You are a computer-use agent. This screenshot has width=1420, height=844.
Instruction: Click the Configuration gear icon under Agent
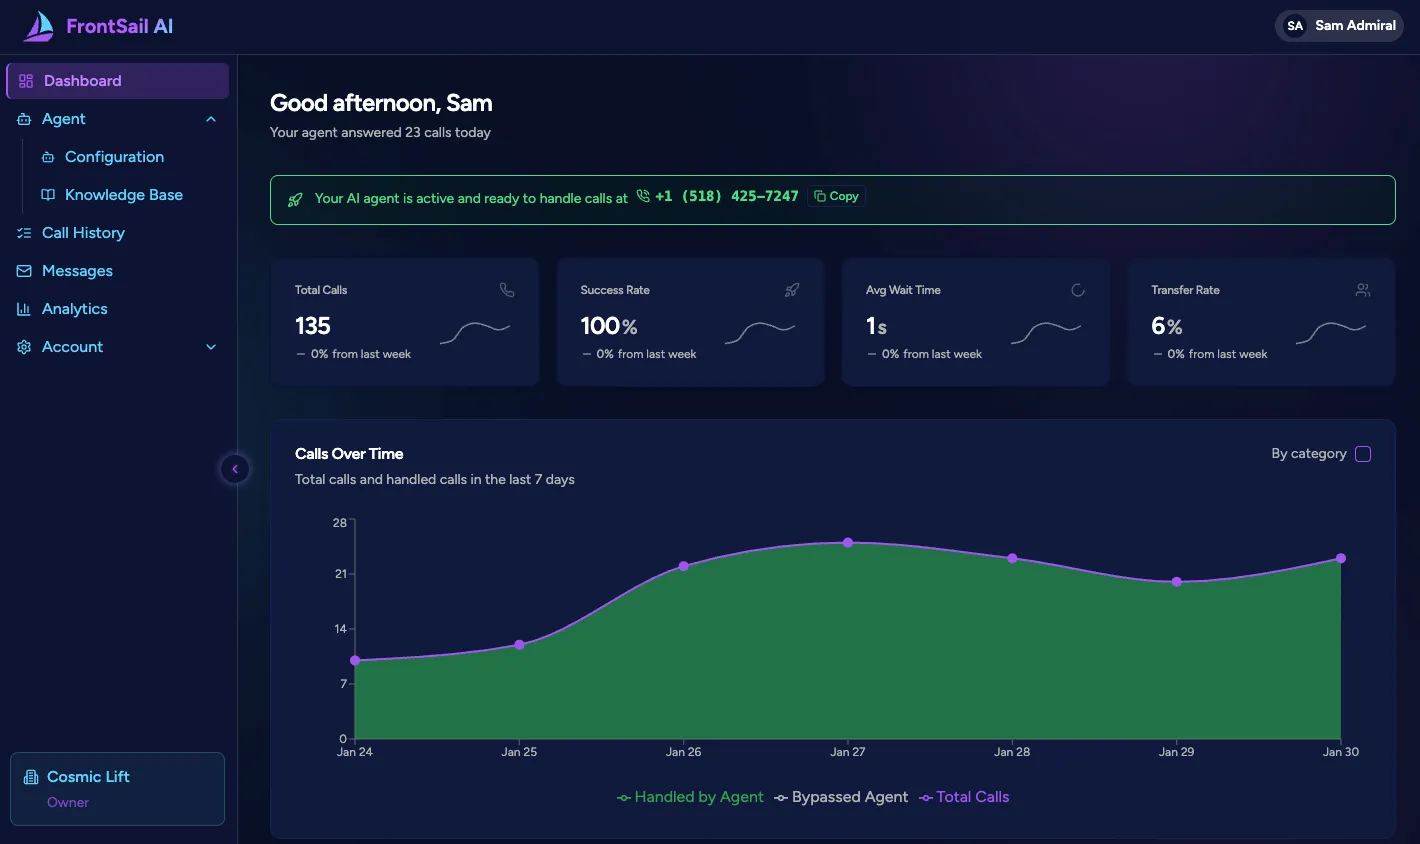(x=47, y=157)
